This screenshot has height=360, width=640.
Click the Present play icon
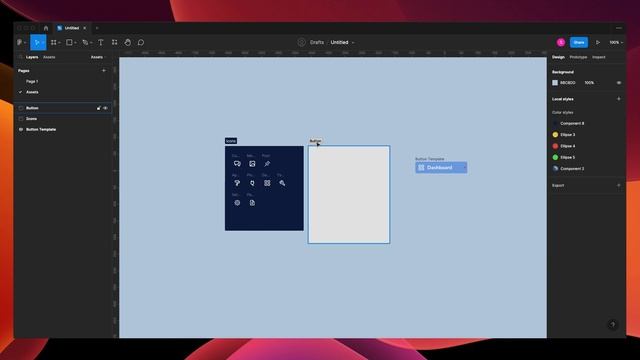pyautogui.click(x=598, y=42)
